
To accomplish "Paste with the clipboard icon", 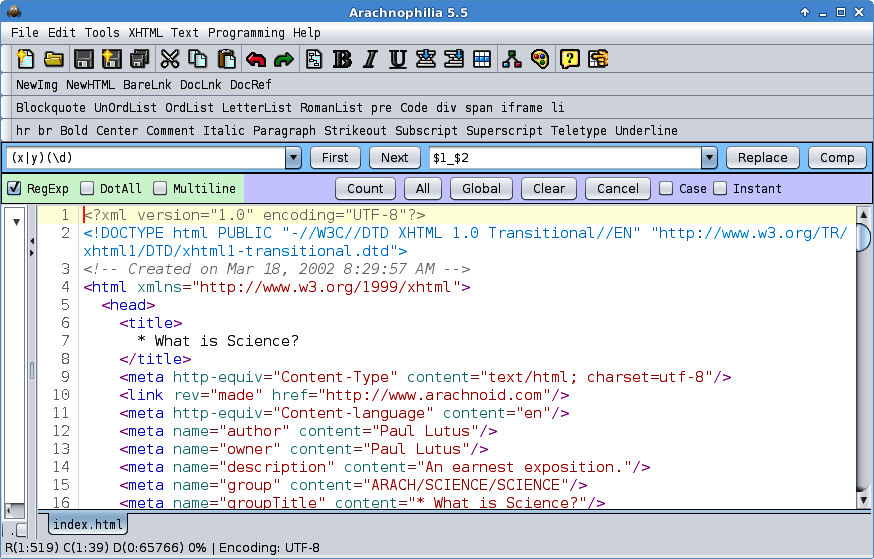I will pos(226,59).
